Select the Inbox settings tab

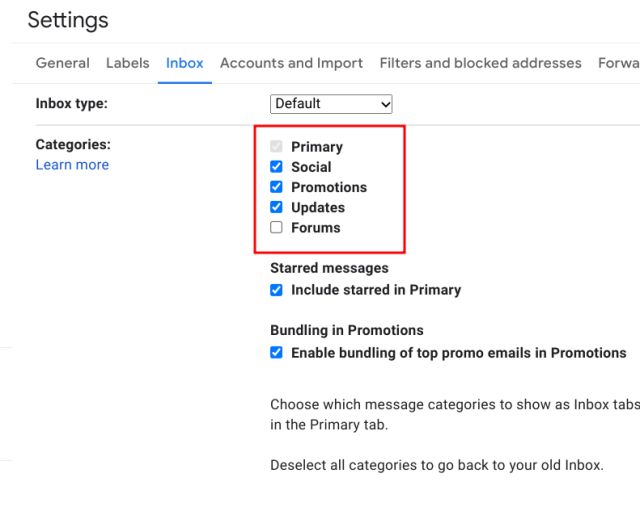[184, 63]
